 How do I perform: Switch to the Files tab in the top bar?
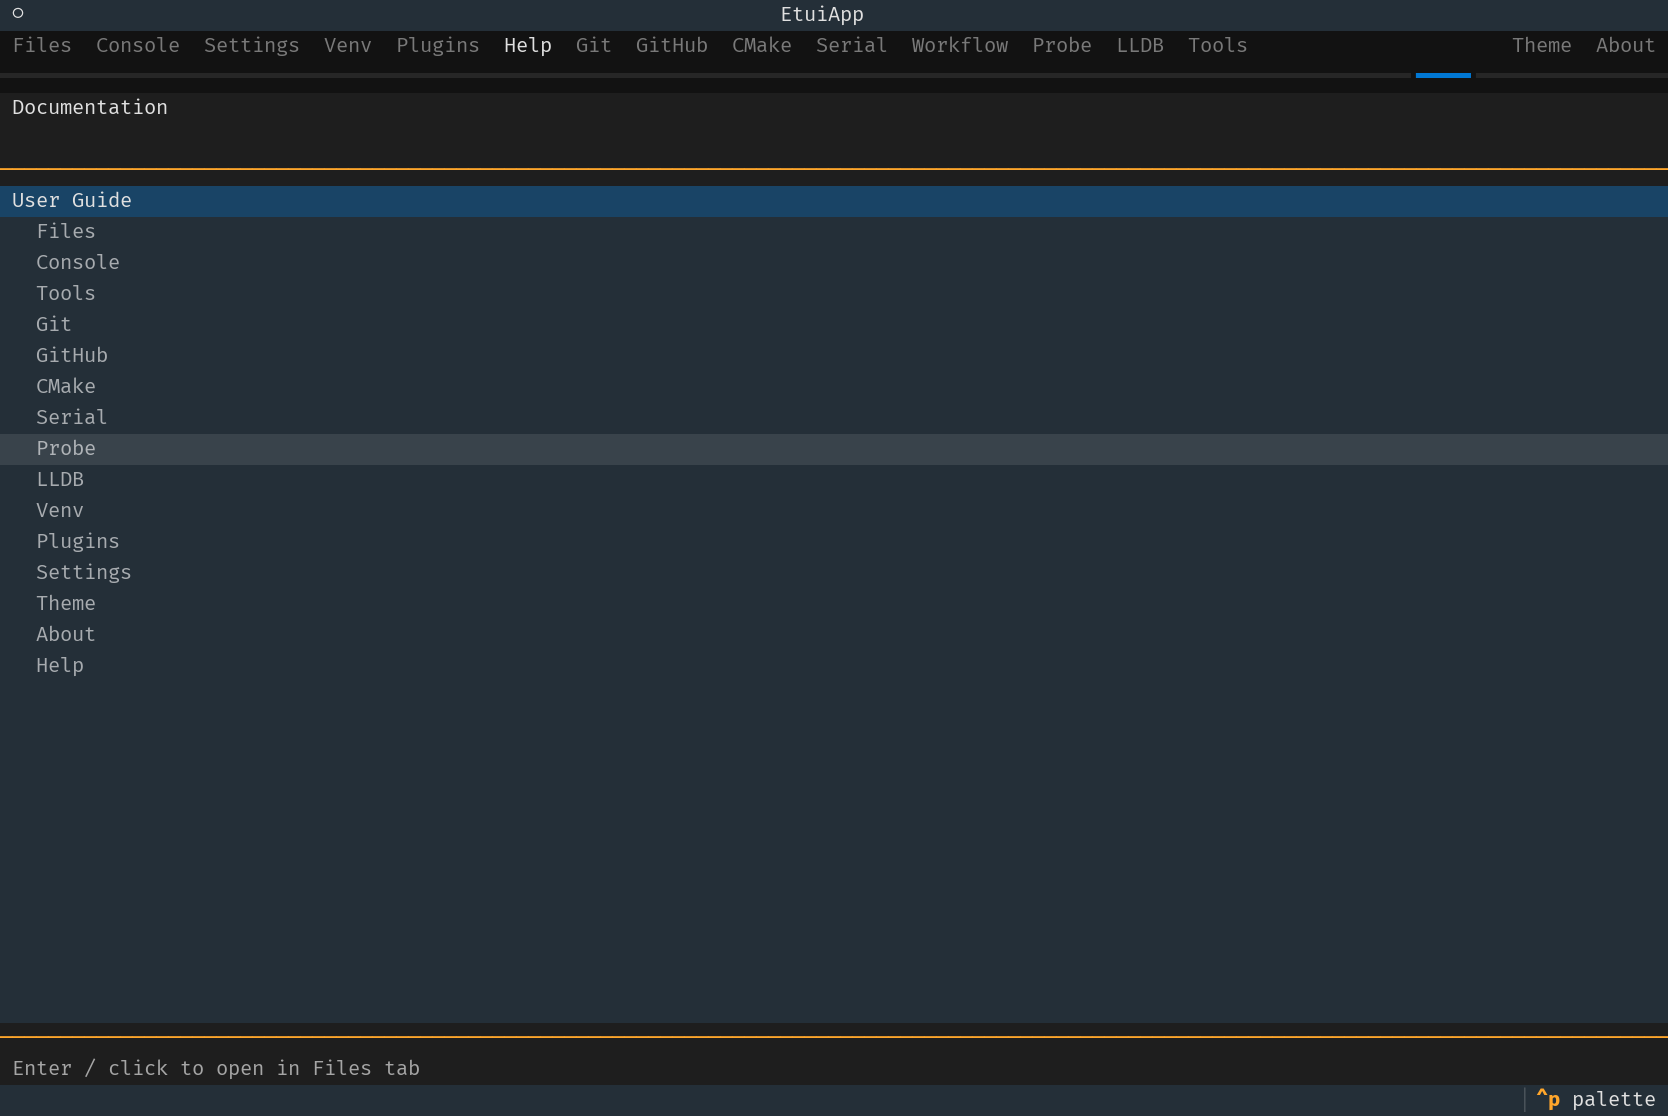tap(42, 46)
